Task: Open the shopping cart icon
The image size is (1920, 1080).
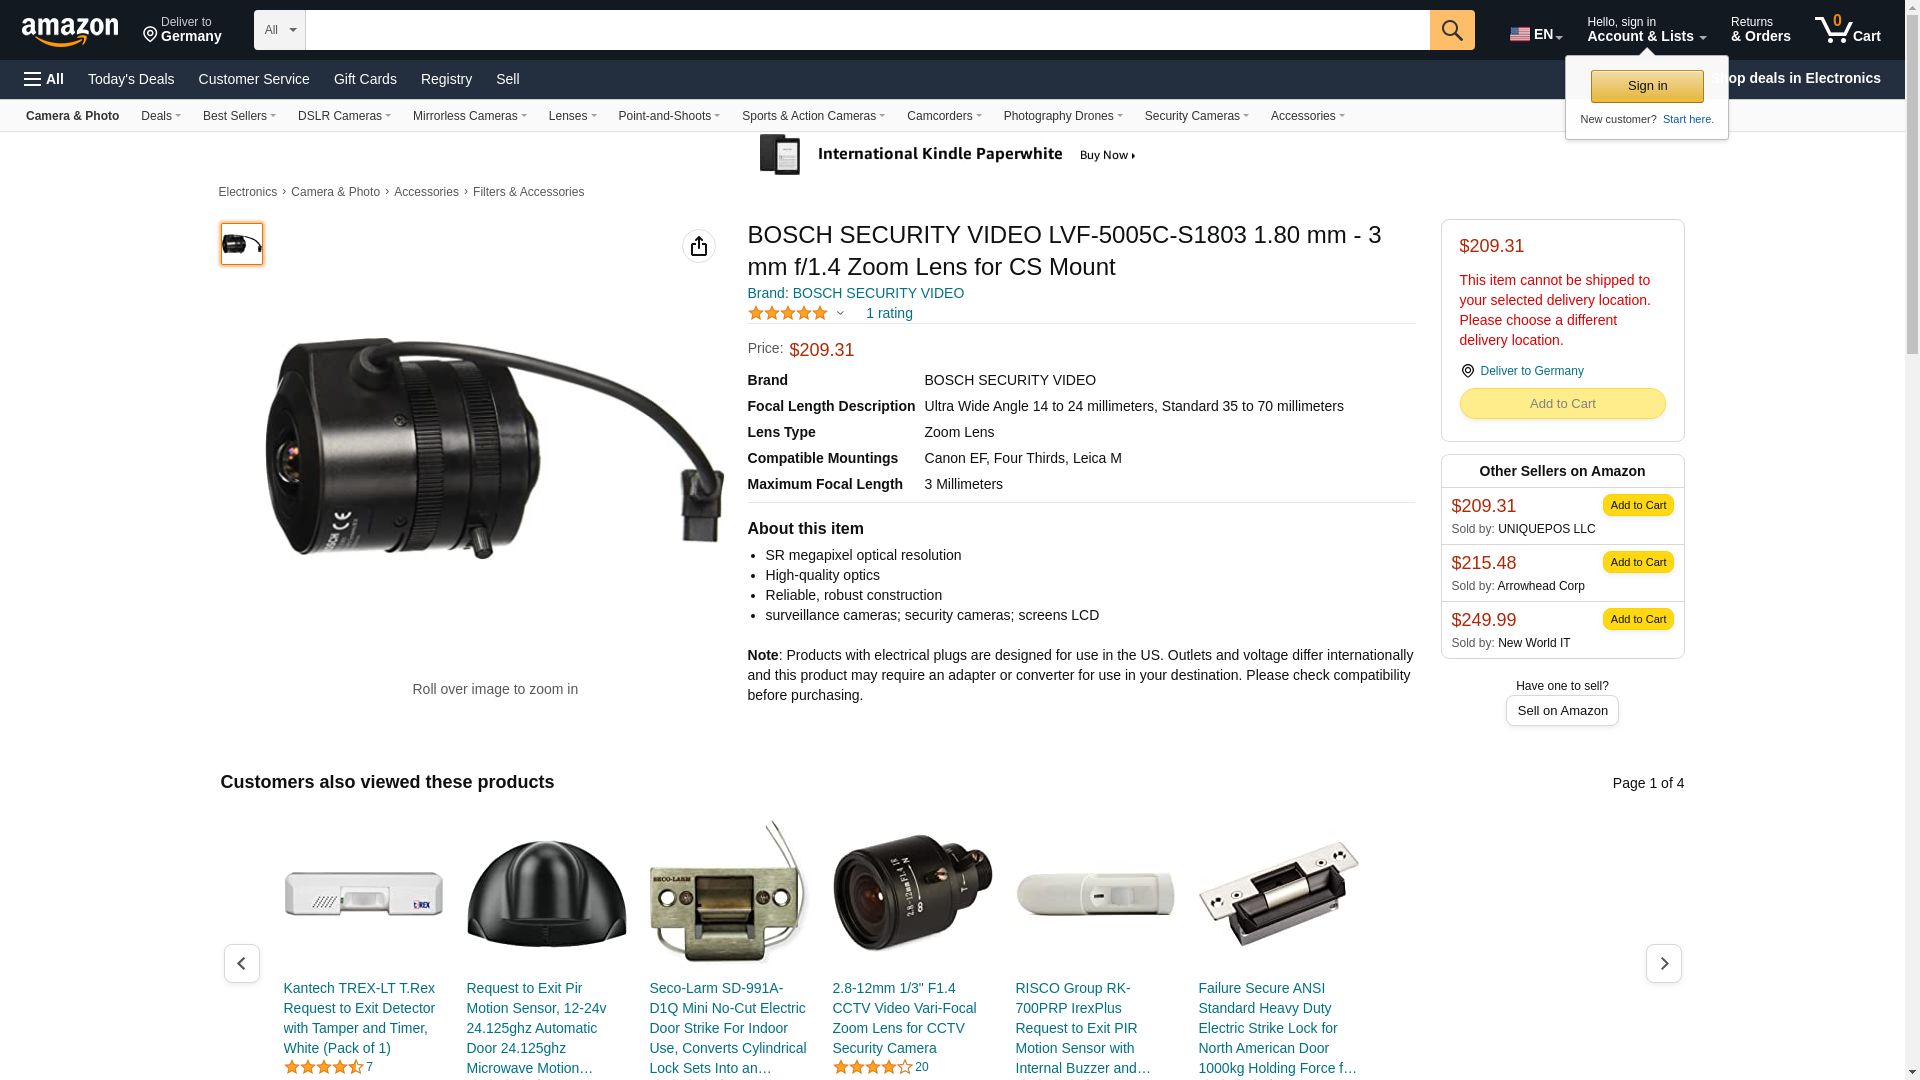Action: pyautogui.click(x=1847, y=30)
